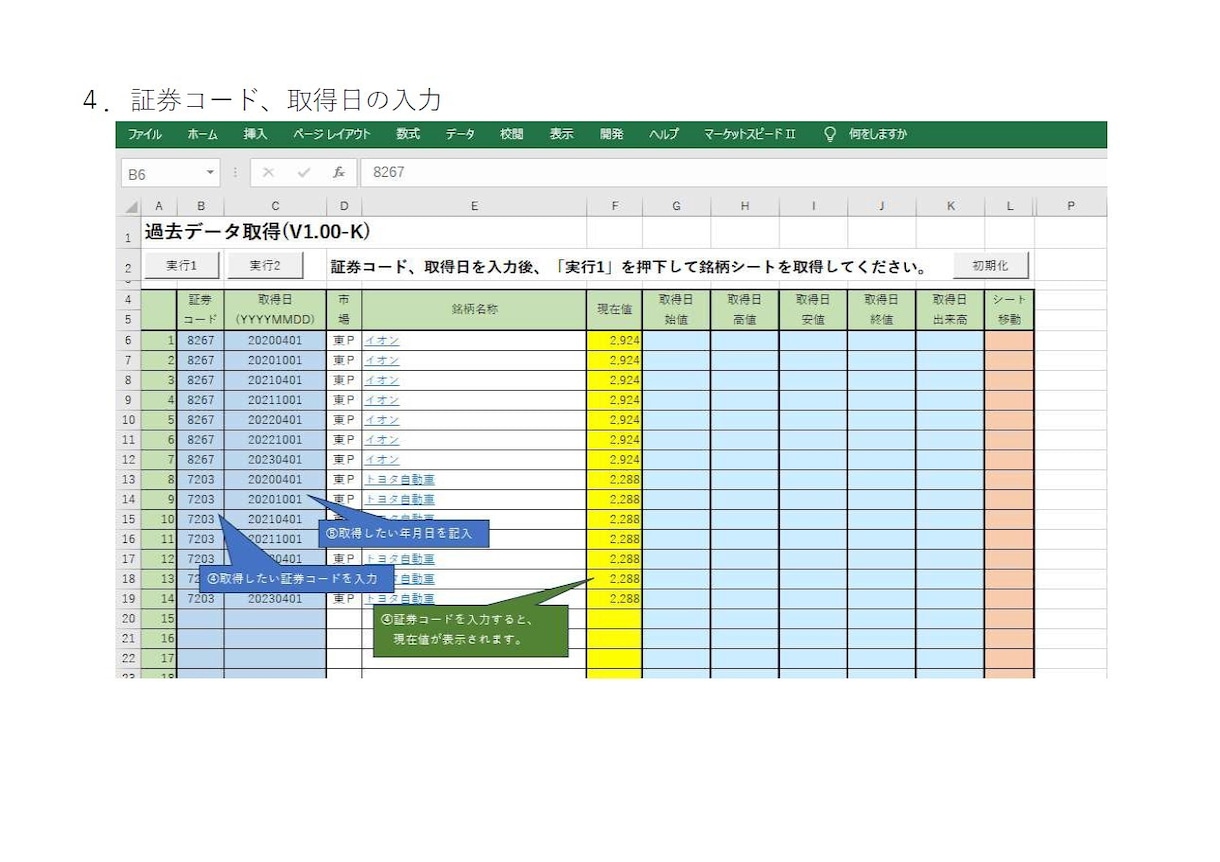
Task: Click the formula bar confirm checkmark icon
Action: click(304, 172)
